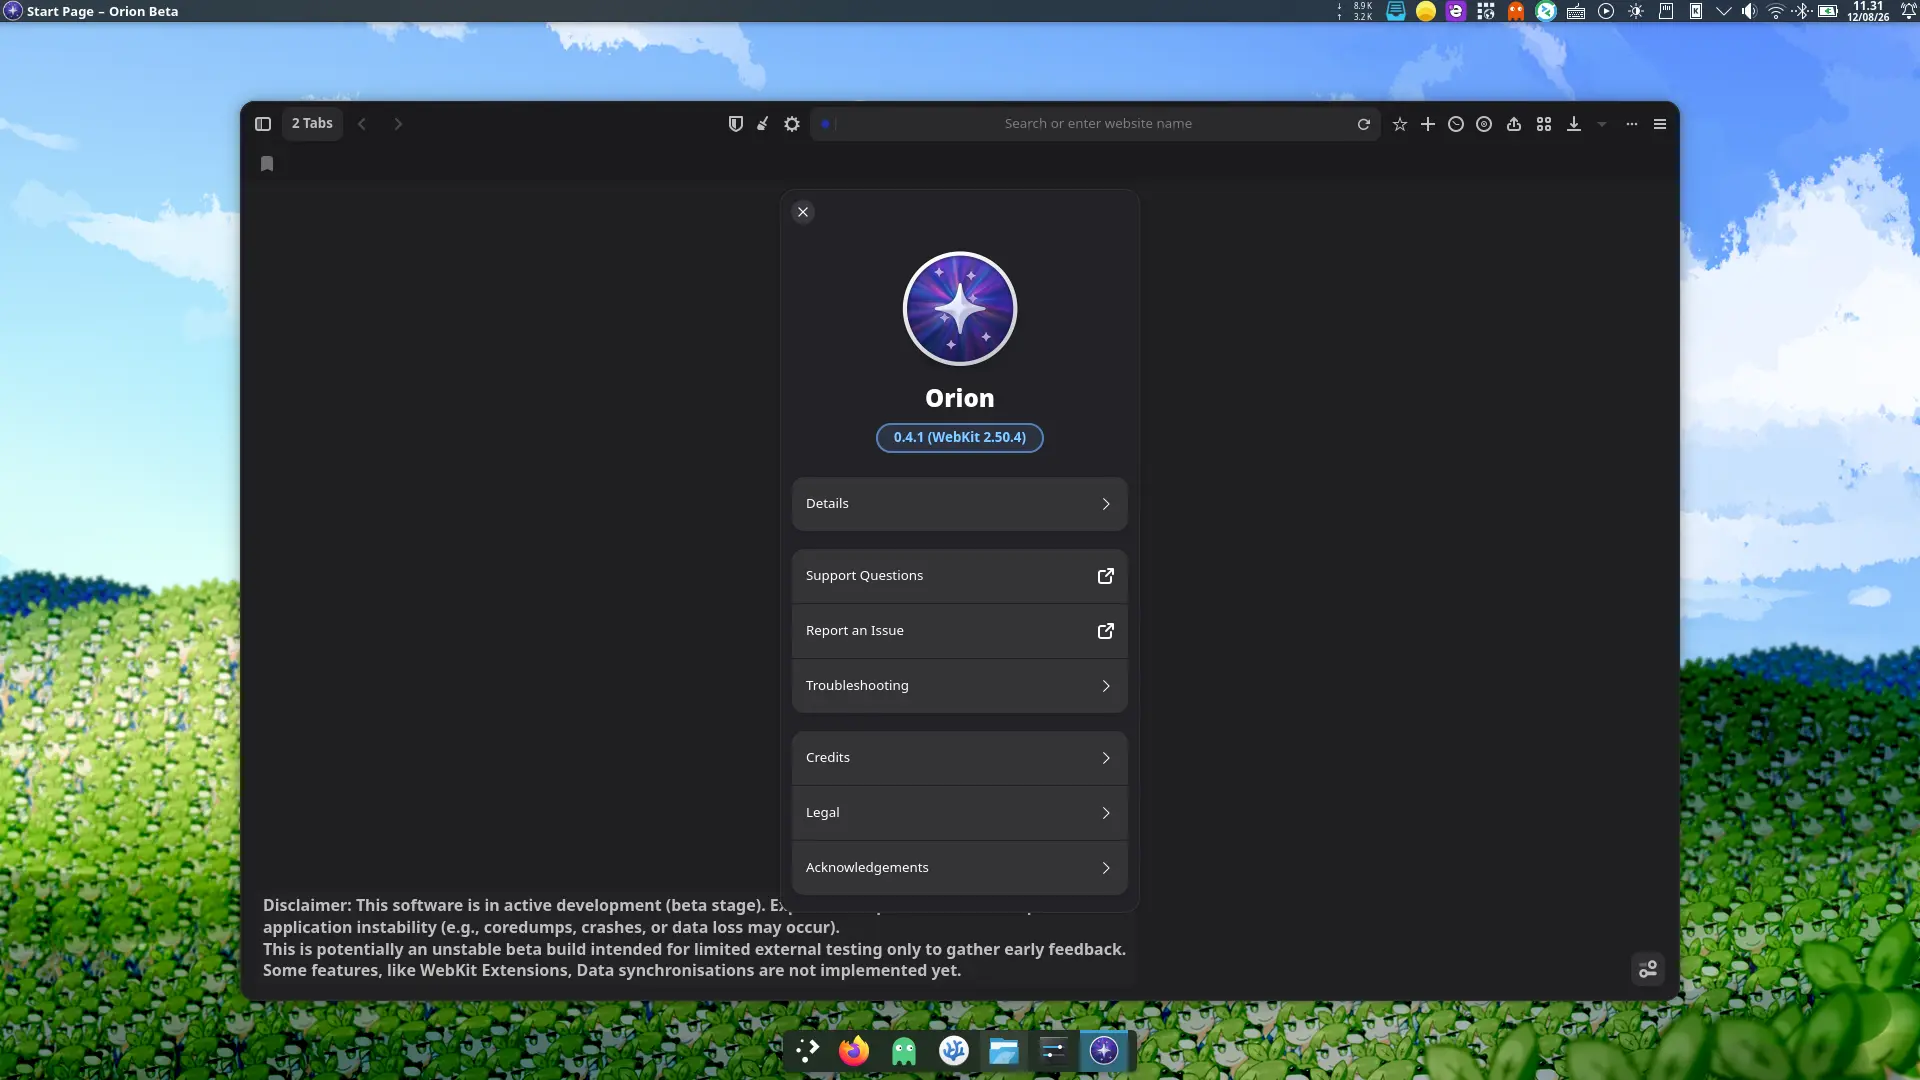Reload the page from address bar
Viewport: 1920px width, 1080px height.
click(x=1363, y=124)
